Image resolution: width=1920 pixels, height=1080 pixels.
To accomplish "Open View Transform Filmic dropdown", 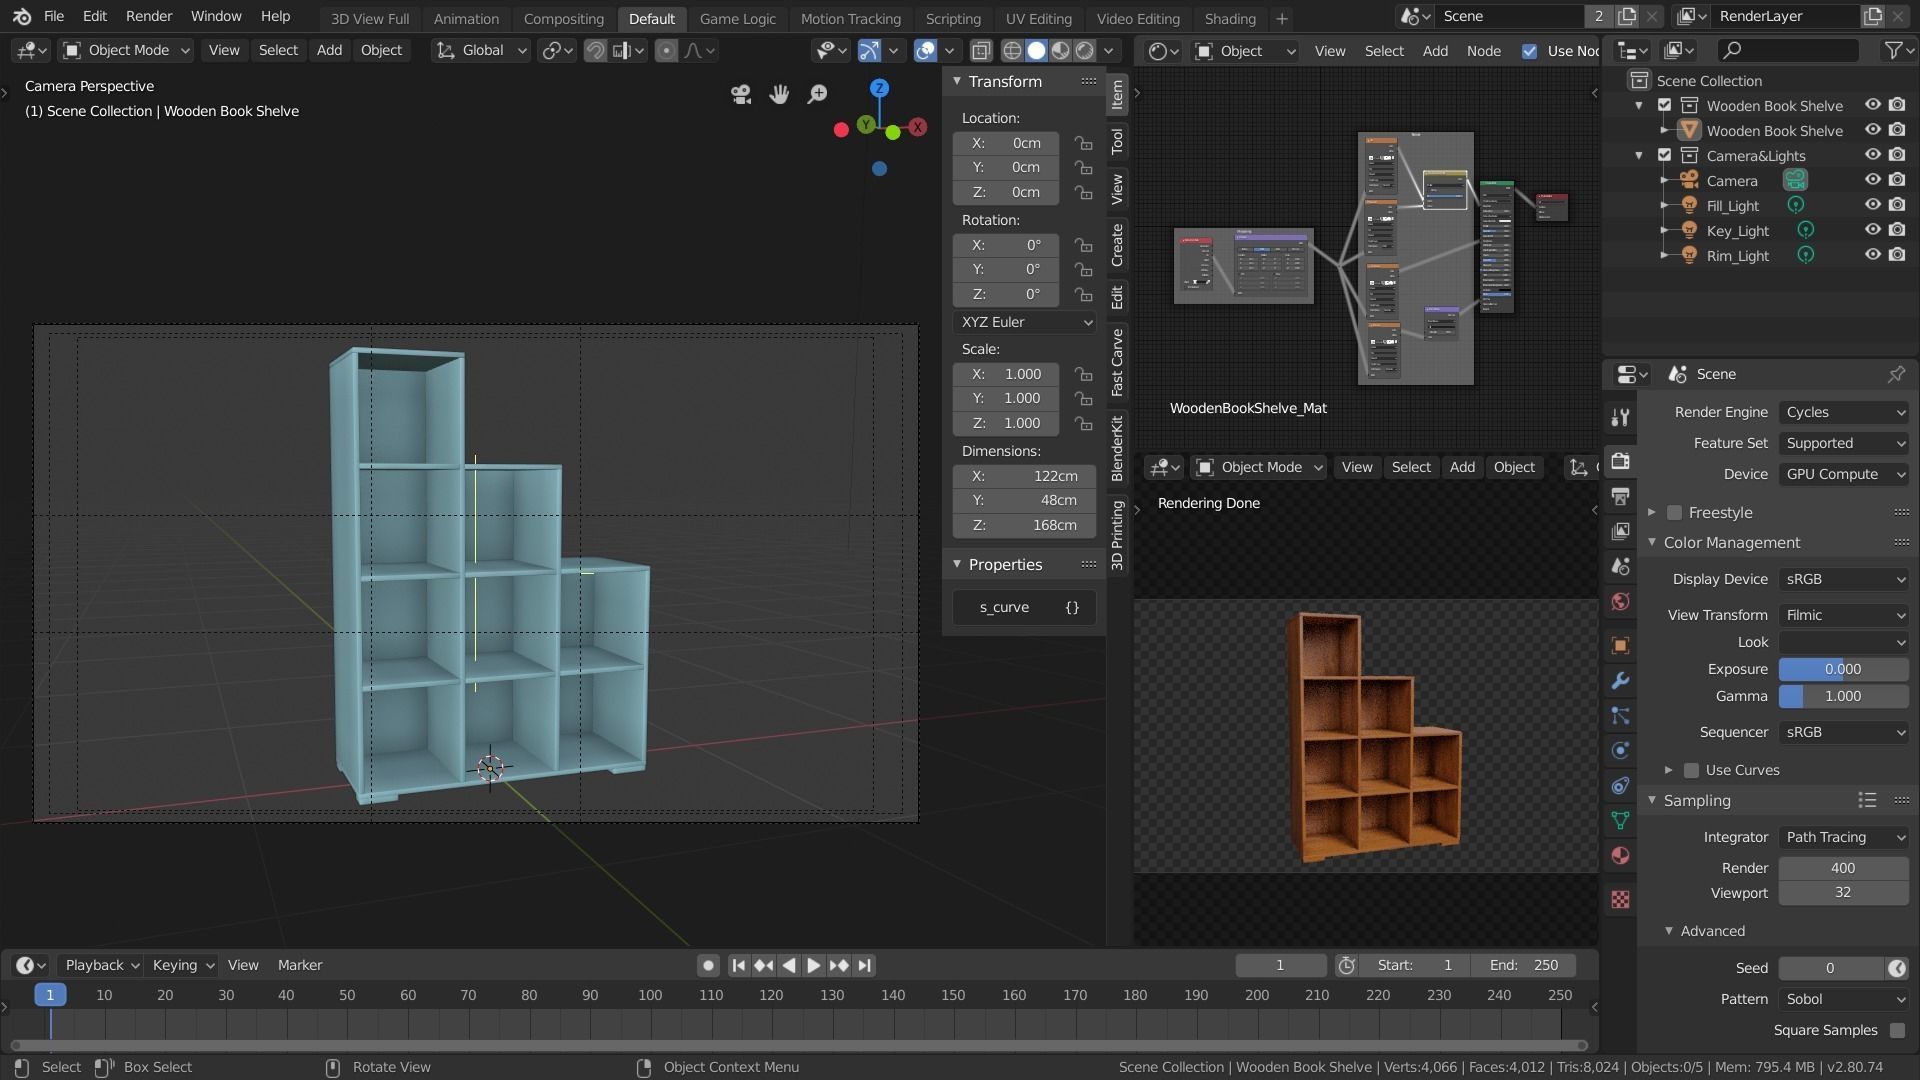I will point(1844,615).
